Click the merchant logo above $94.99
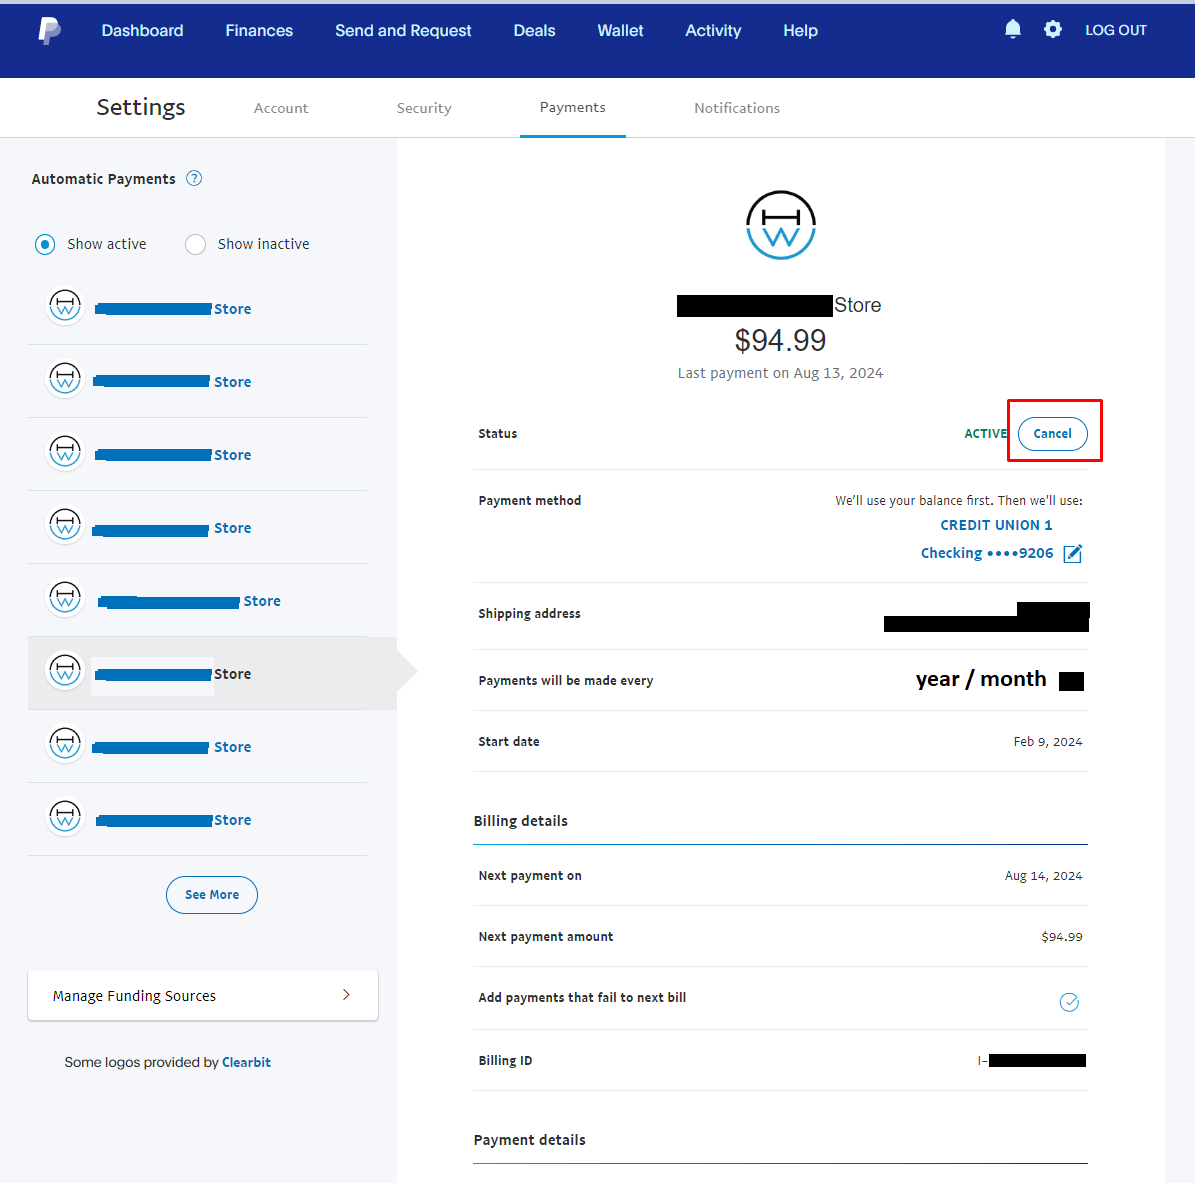 click(780, 225)
